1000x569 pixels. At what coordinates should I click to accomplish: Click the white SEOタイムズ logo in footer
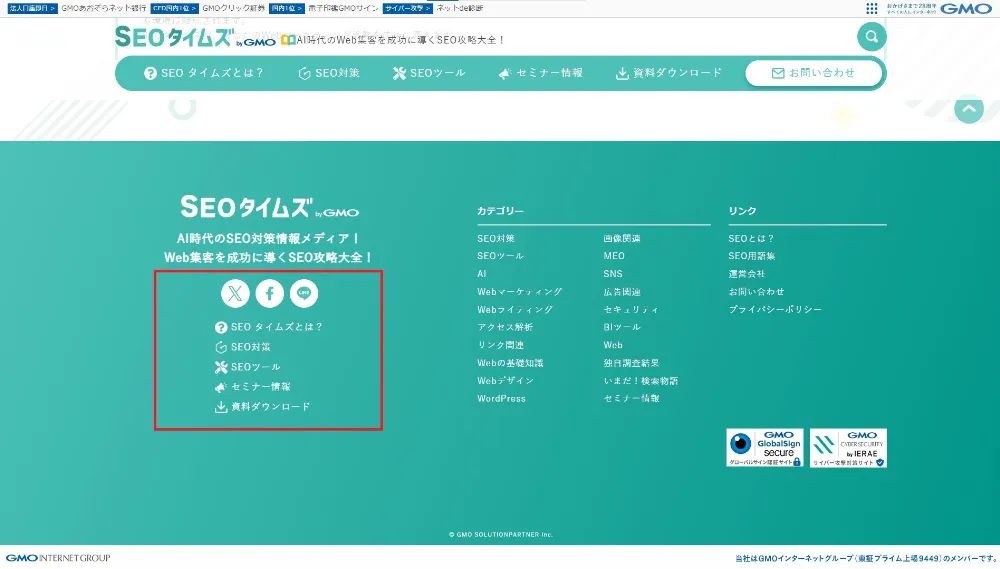[269, 207]
